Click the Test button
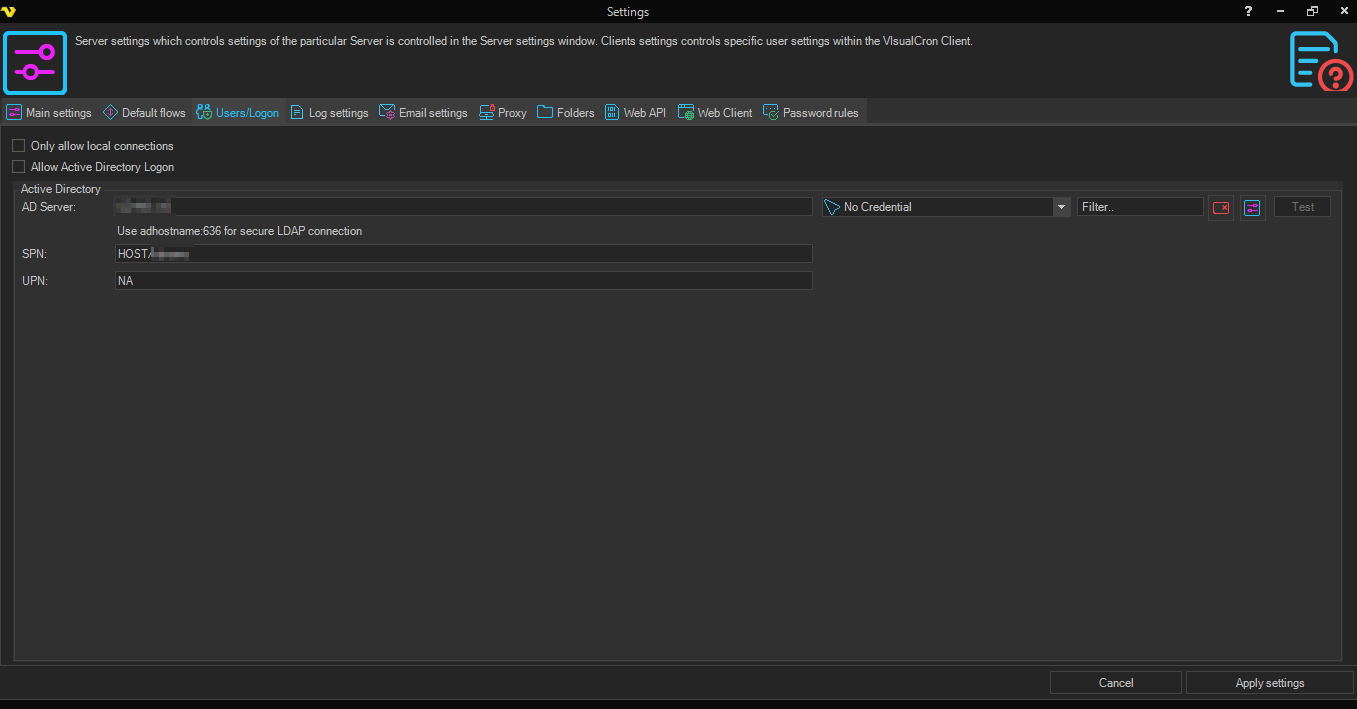The width and height of the screenshot is (1357, 709). 1302,207
